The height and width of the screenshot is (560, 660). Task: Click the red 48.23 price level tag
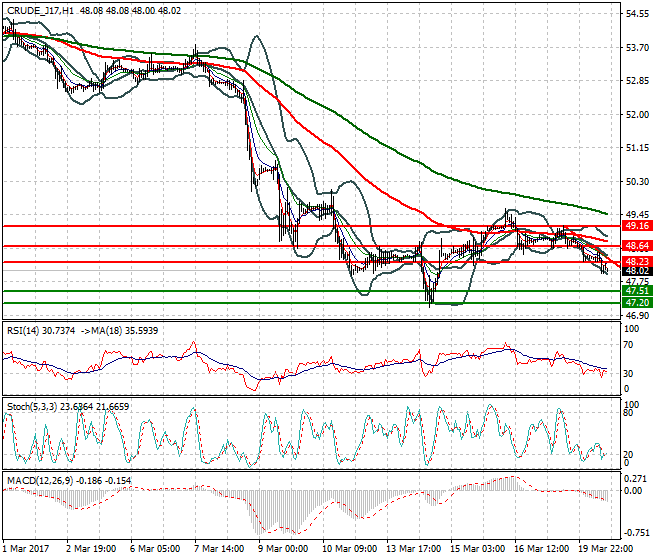(x=637, y=261)
